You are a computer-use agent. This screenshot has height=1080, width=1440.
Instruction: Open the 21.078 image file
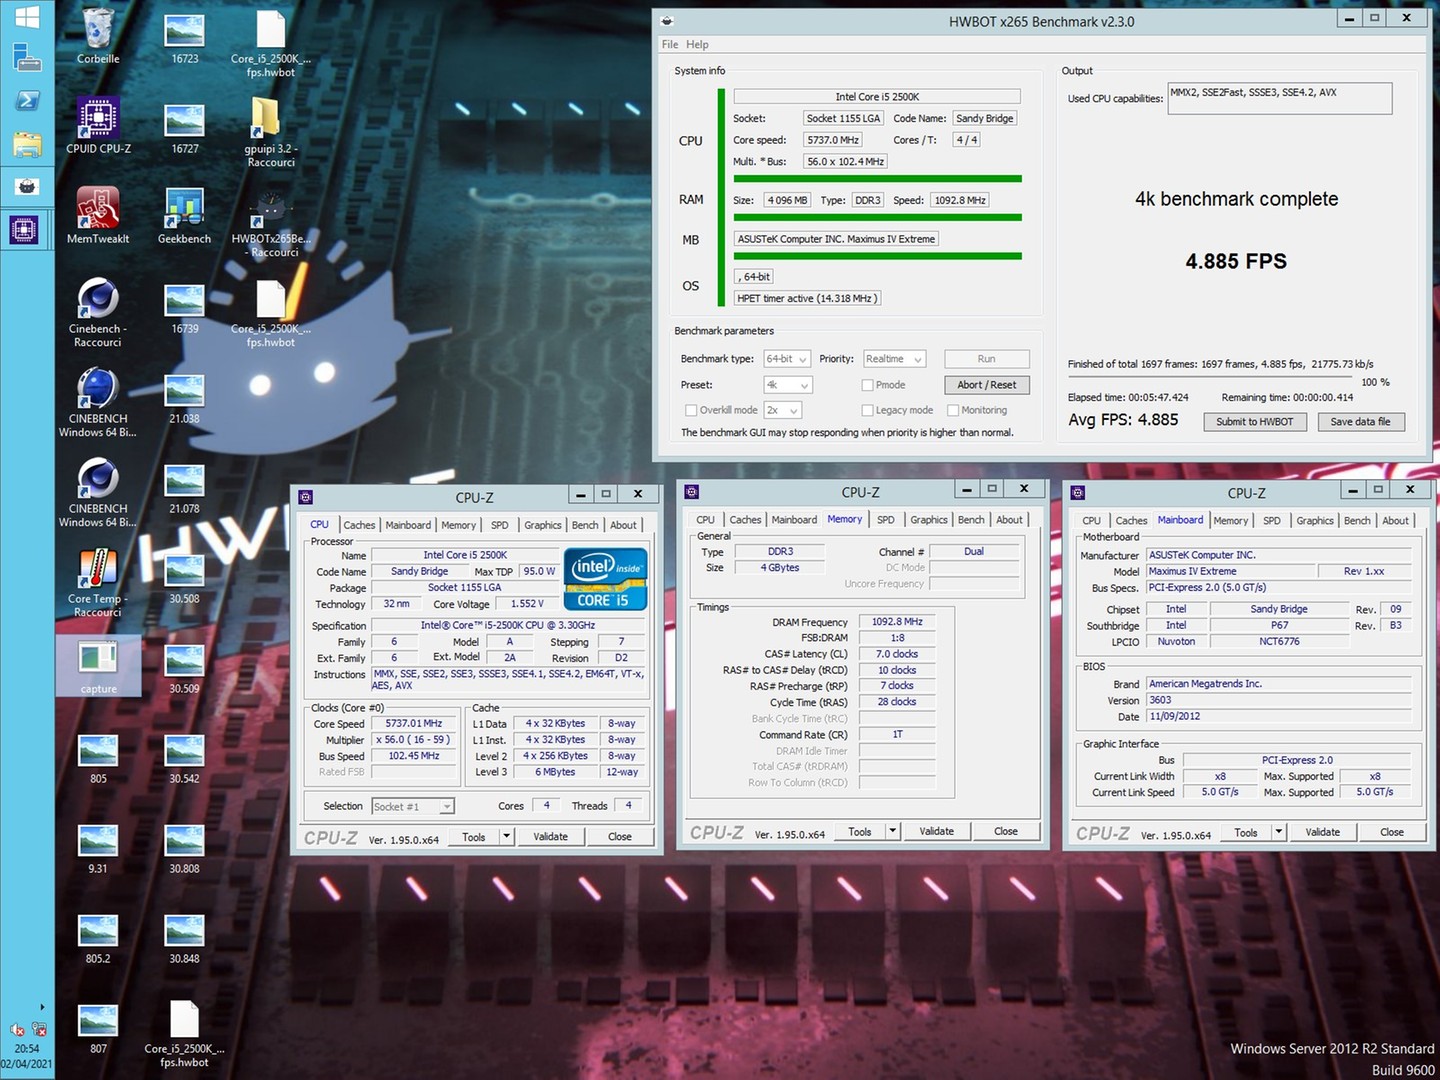[185, 486]
